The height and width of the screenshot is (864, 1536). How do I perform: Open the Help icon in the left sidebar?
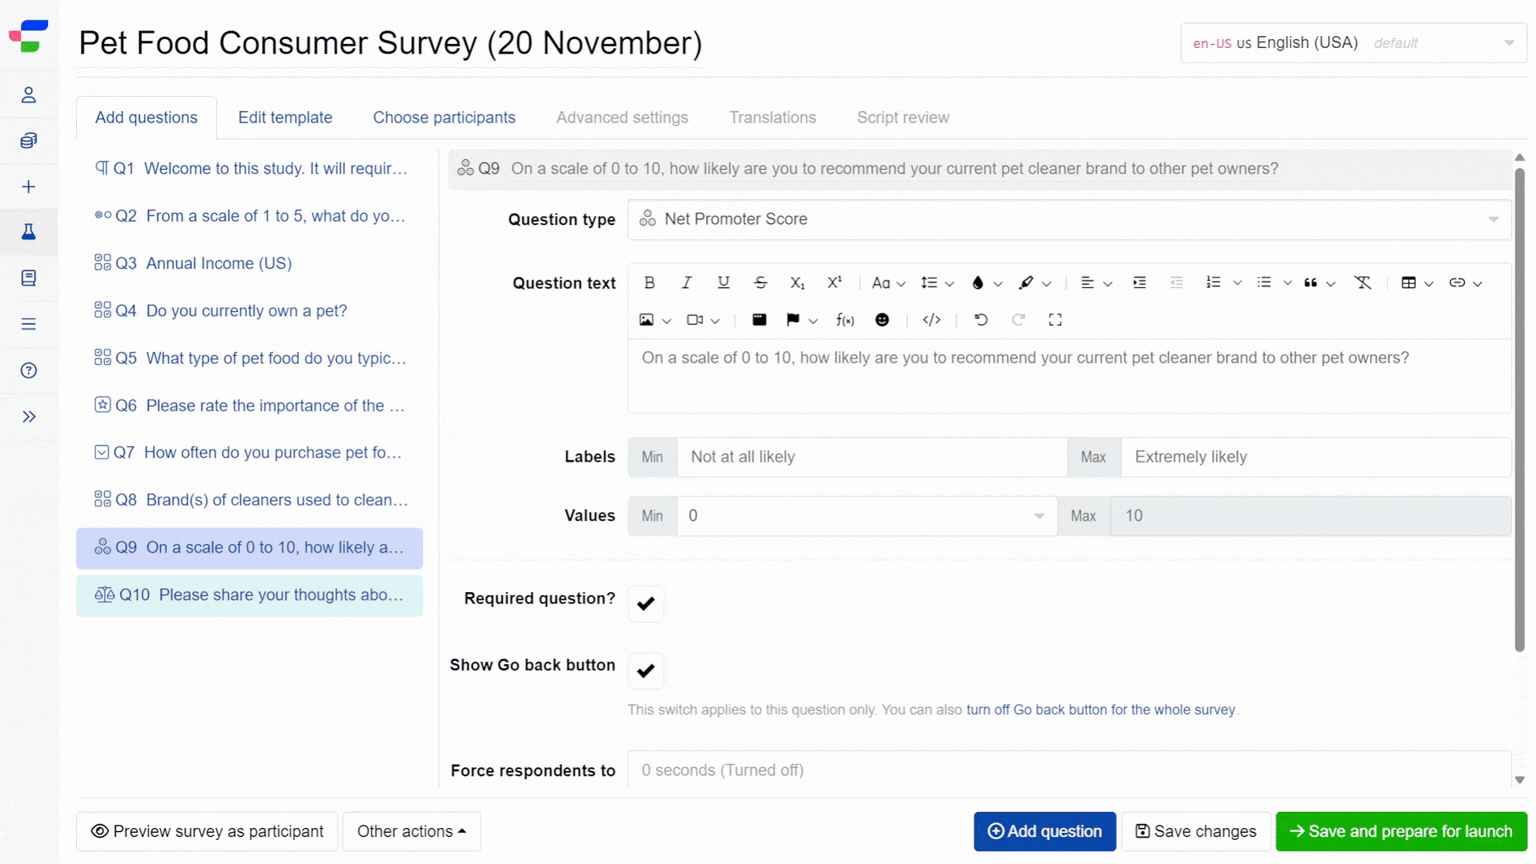30,370
